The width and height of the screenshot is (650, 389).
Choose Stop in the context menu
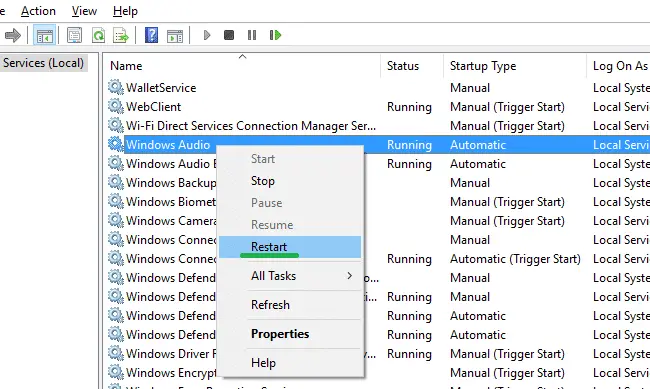[x=290, y=181]
